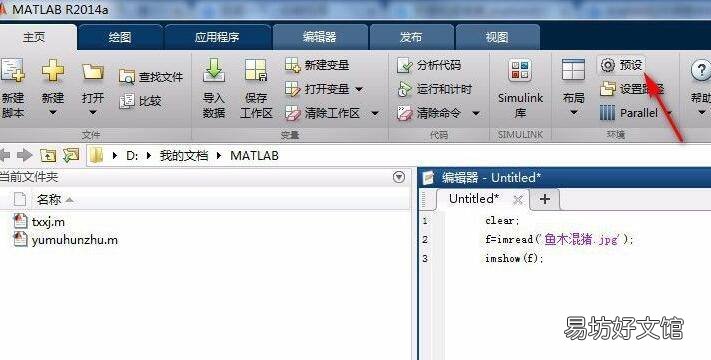
Task: Click 打开变量 (Open Variable) button
Action: (x=317, y=89)
